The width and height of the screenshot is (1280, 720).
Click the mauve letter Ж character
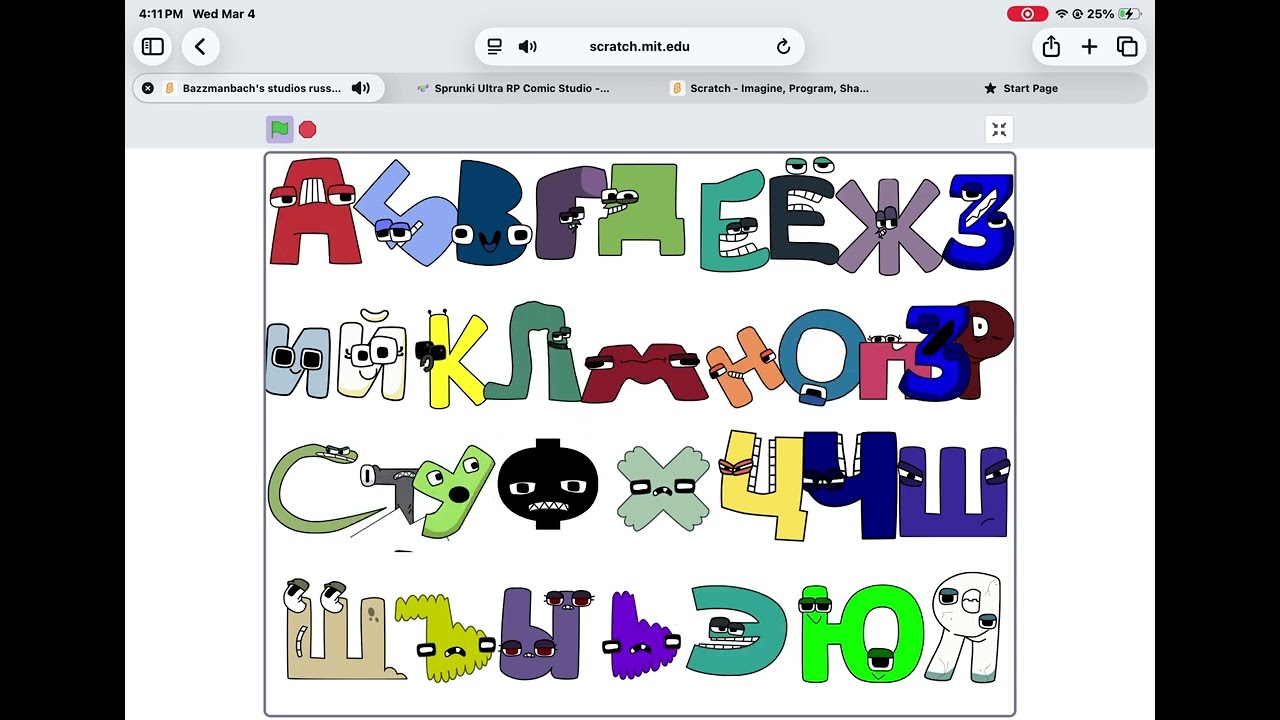click(888, 225)
